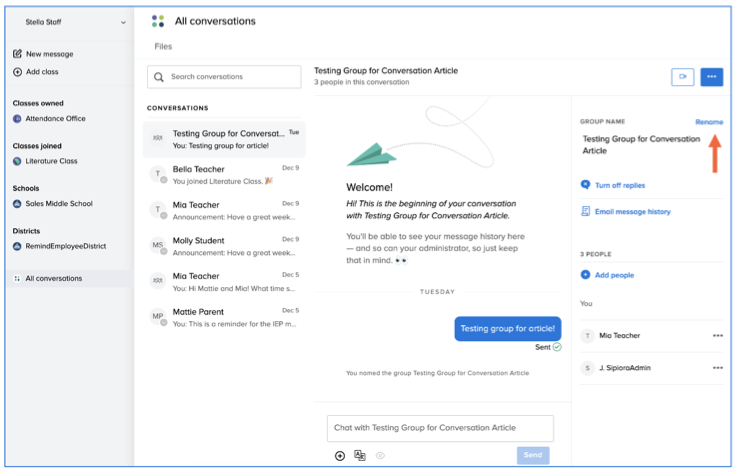The width and height of the screenshot is (736, 472).
Task: Turn off replies for this group
Action: (x=619, y=185)
